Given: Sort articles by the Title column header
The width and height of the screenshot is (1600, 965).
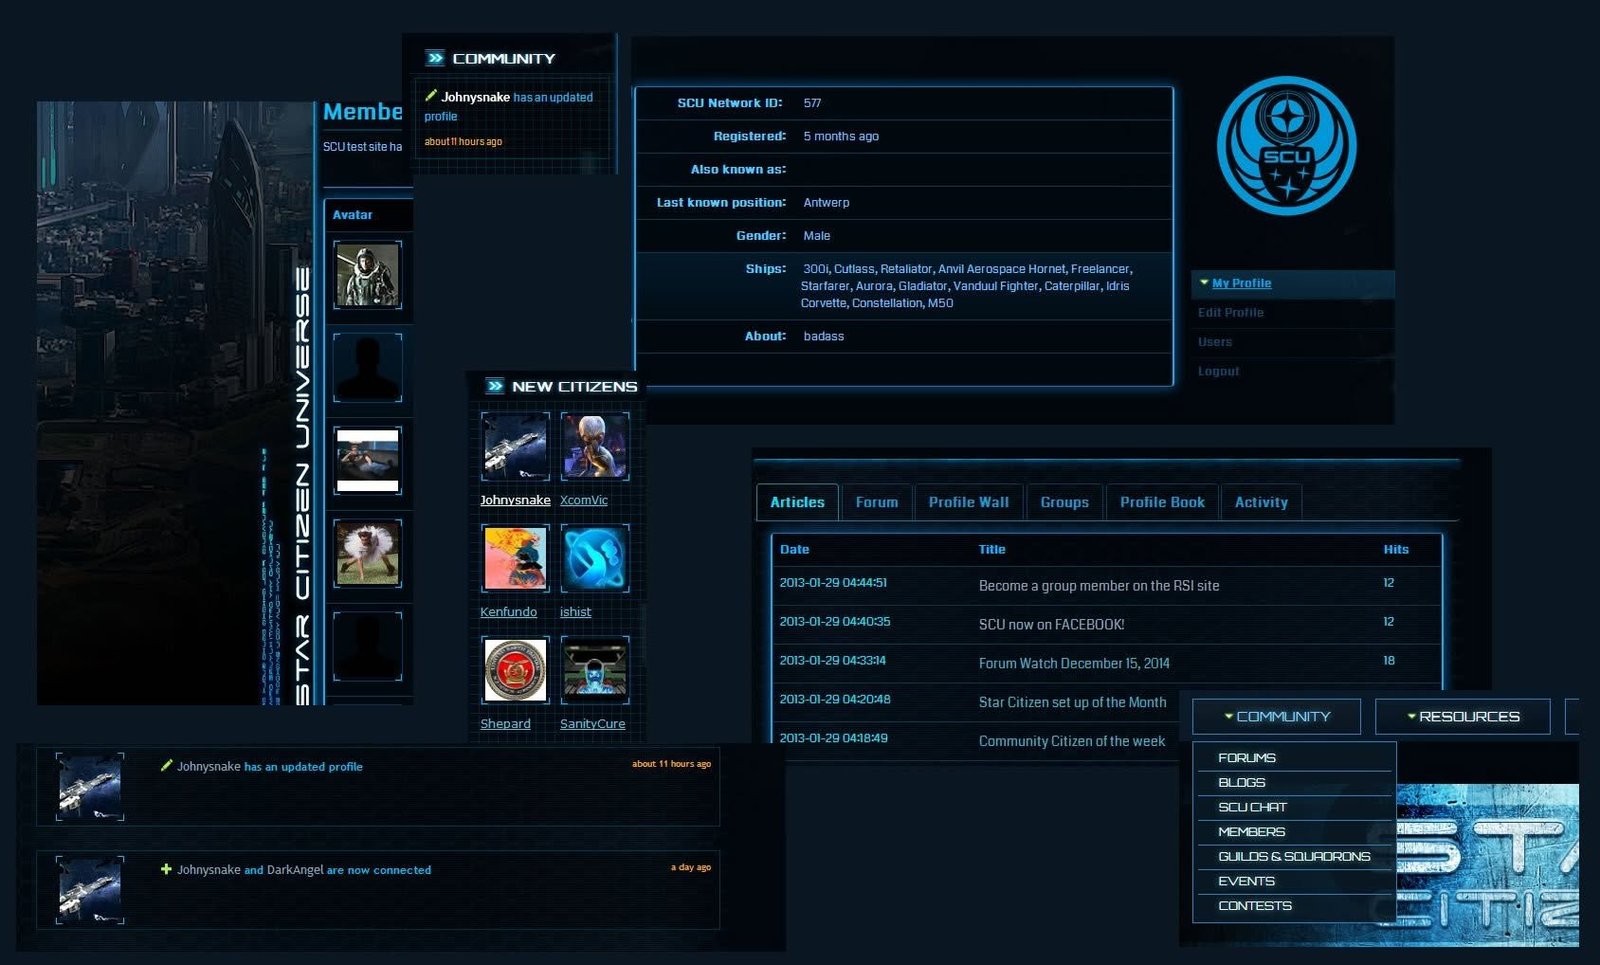Looking at the screenshot, I should (x=992, y=549).
